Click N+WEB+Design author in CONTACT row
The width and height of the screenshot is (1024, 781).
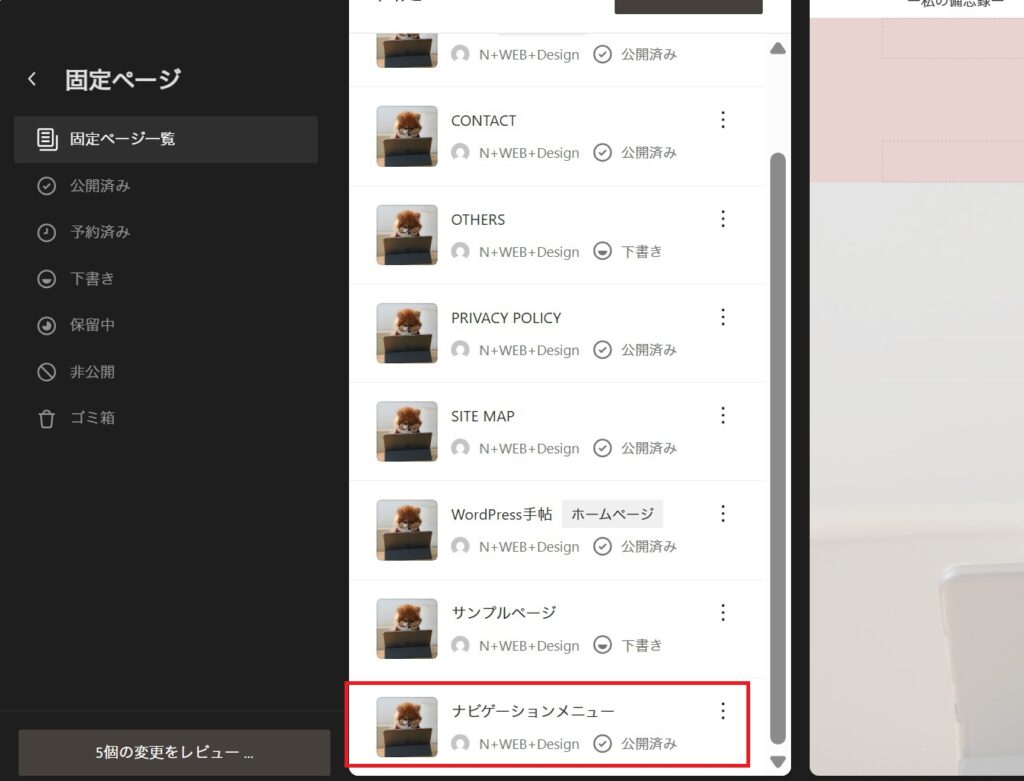point(529,153)
